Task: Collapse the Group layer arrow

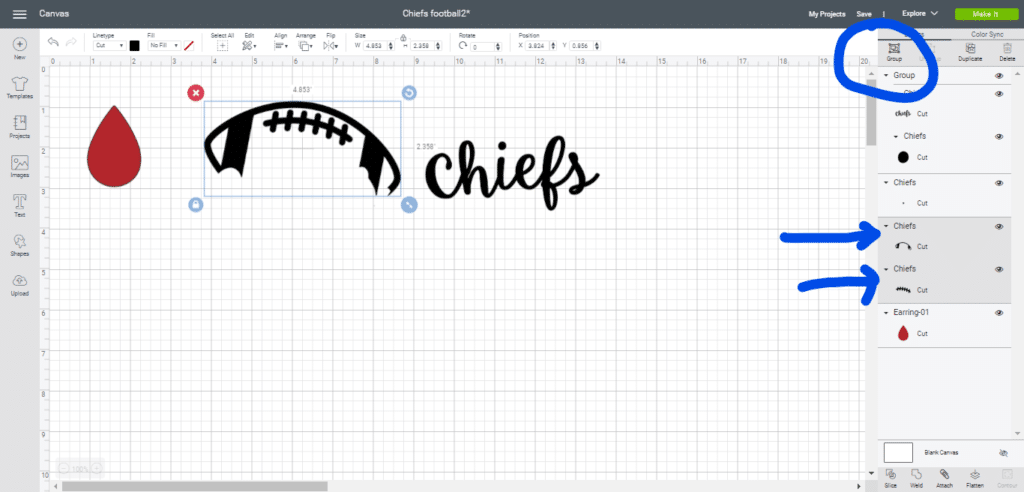Action: (x=886, y=76)
